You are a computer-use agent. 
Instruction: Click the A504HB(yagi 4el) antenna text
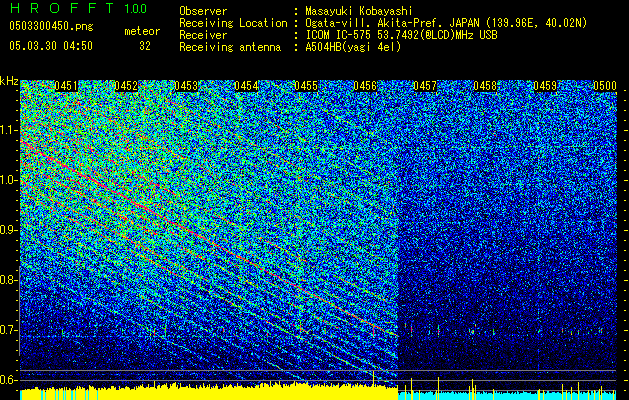pos(353,47)
